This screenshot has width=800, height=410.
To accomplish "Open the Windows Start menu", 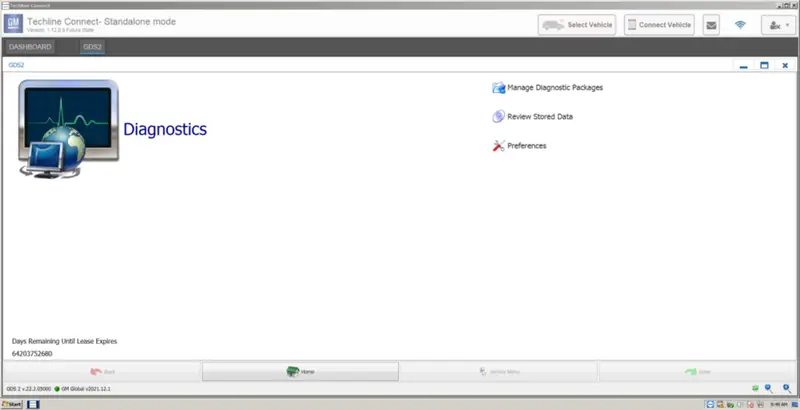I will point(11,404).
